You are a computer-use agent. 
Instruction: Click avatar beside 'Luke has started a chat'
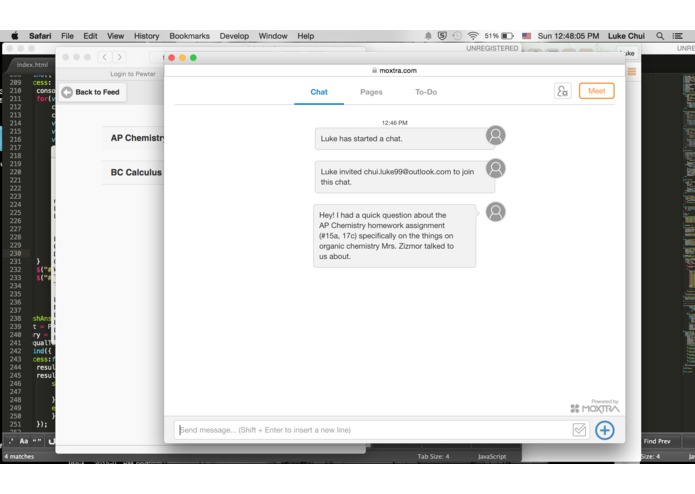pyautogui.click(x=496, y=135)
